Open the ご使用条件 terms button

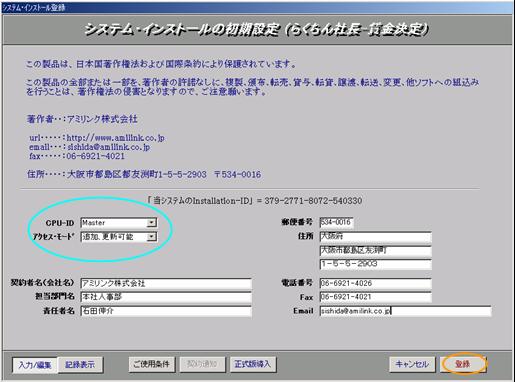pyautogui.click(x=152, y=364)
